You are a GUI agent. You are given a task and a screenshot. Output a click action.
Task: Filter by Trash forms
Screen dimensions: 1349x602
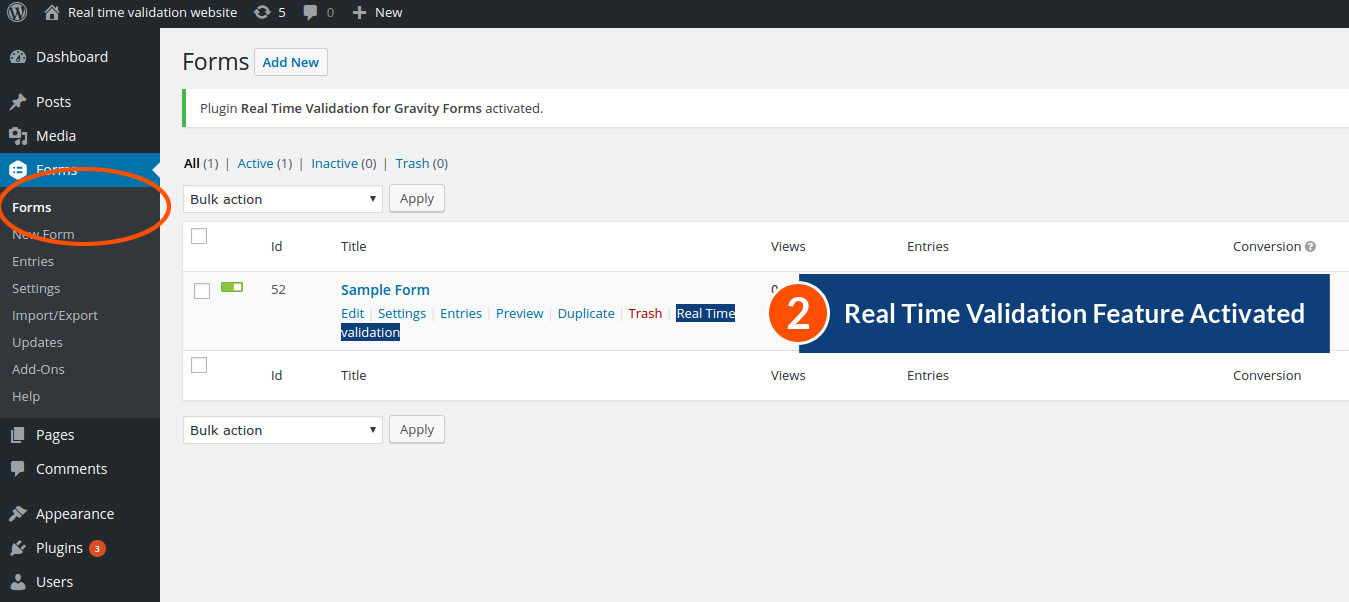[412, 163]
